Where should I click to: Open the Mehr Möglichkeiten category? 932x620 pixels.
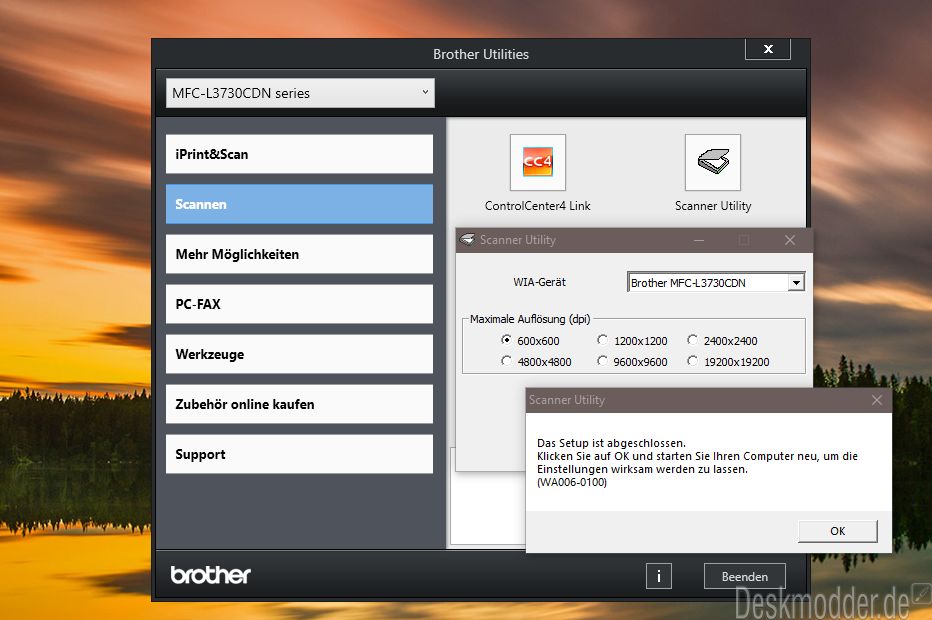click(x=299, y=254)
